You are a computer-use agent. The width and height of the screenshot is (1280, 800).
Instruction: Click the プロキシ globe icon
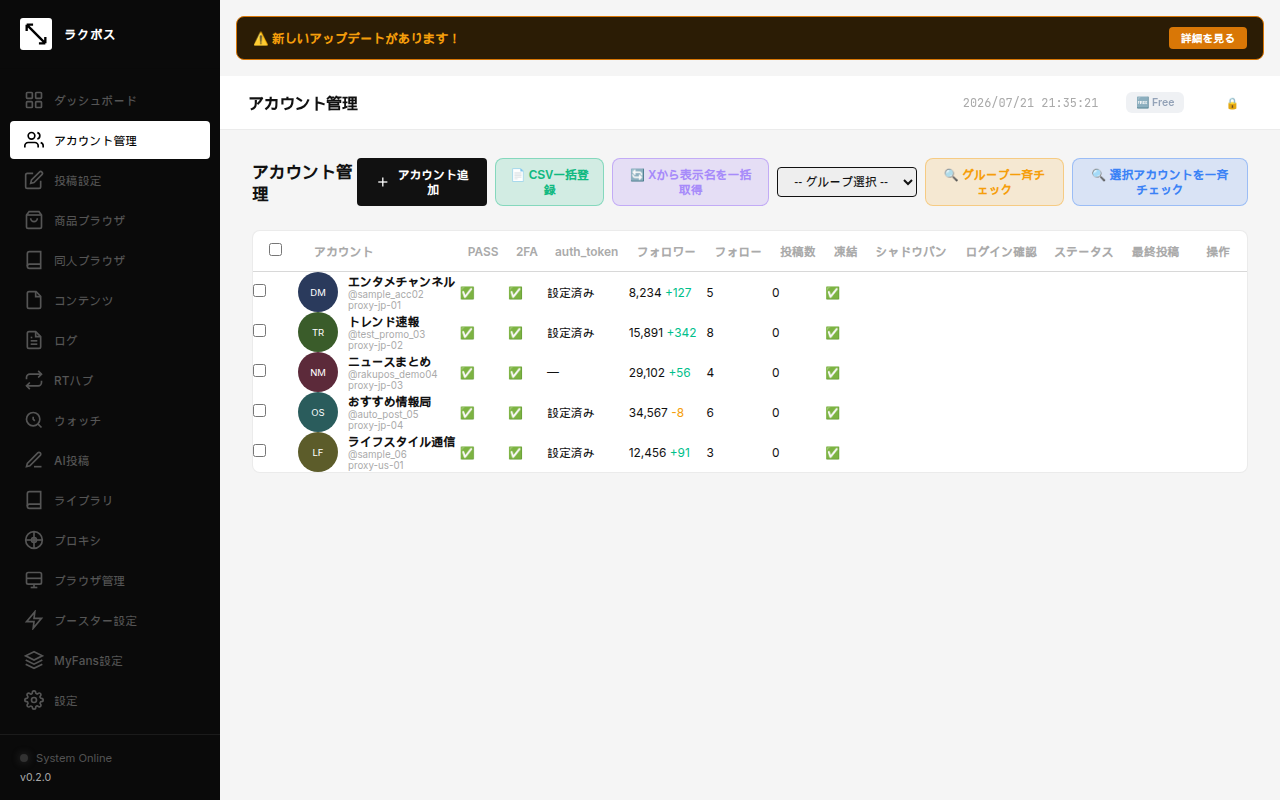pos(34,540)
